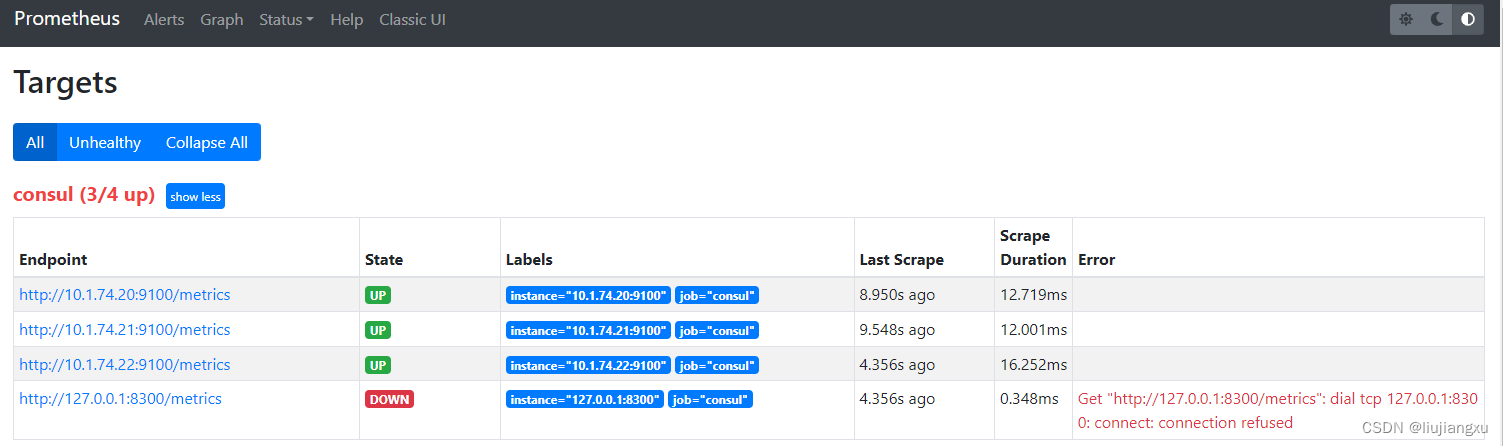1503x446 pixels.
Task: Switch to the Classic UI
Action: (412, 20)
